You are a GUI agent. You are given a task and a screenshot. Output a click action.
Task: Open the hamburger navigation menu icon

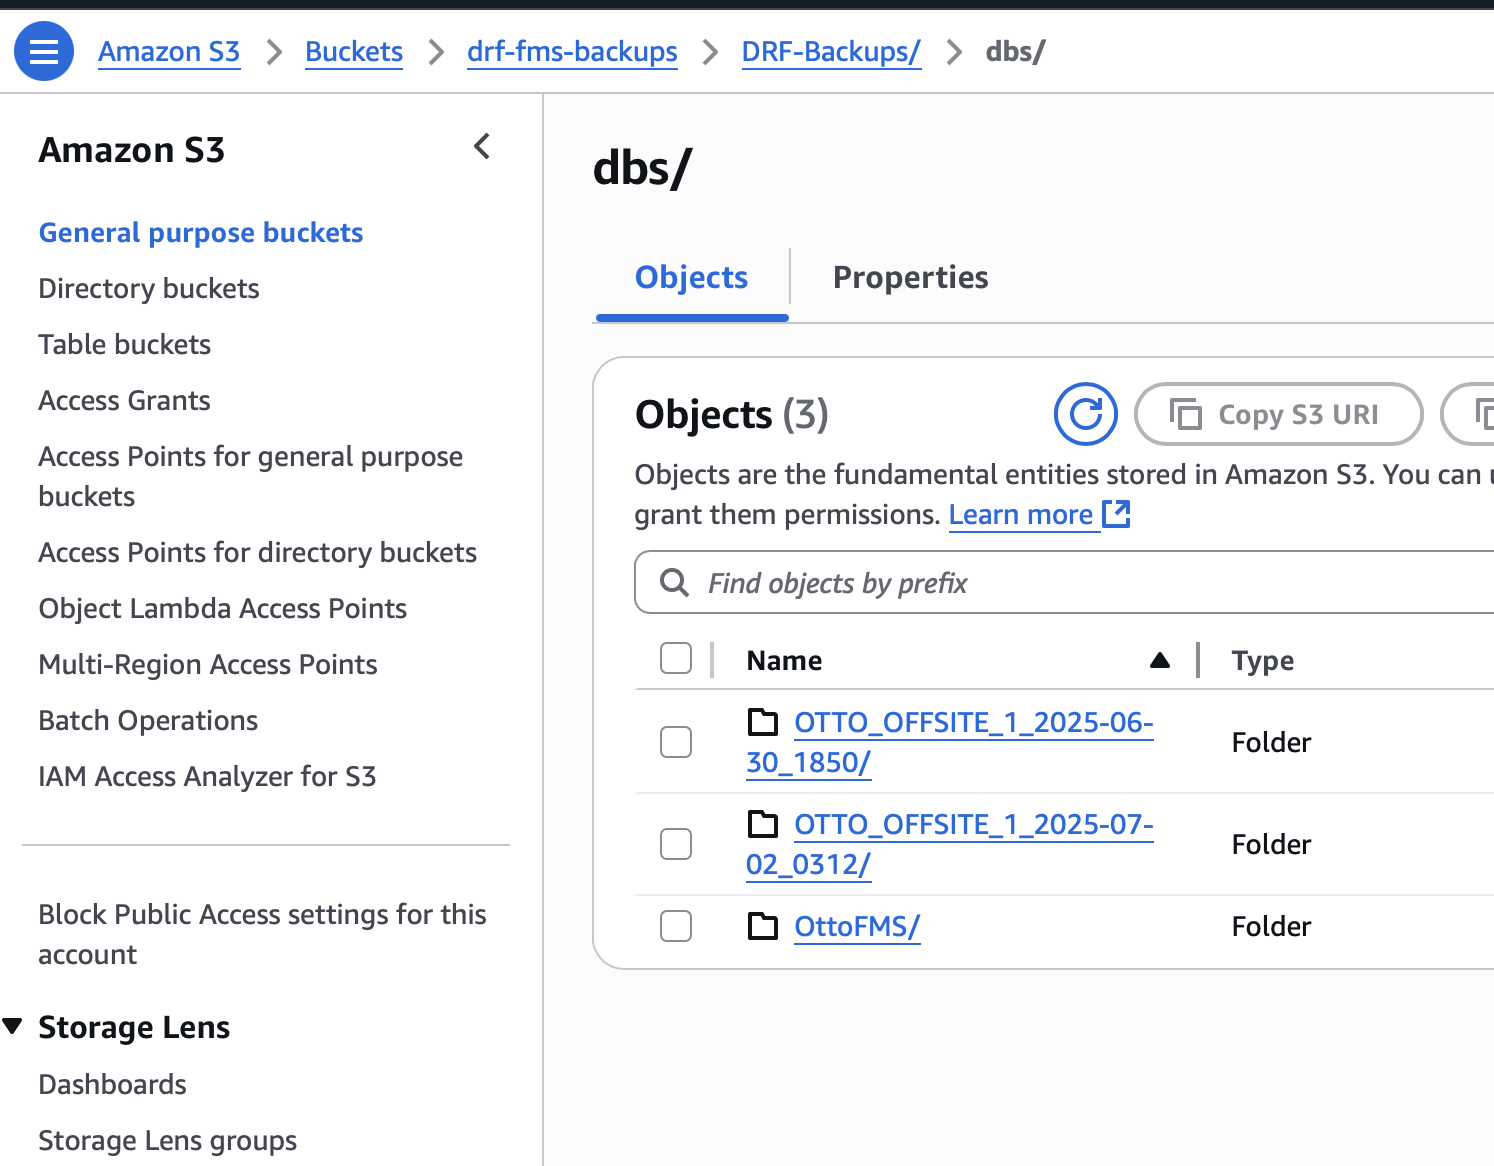pos(44,51)
